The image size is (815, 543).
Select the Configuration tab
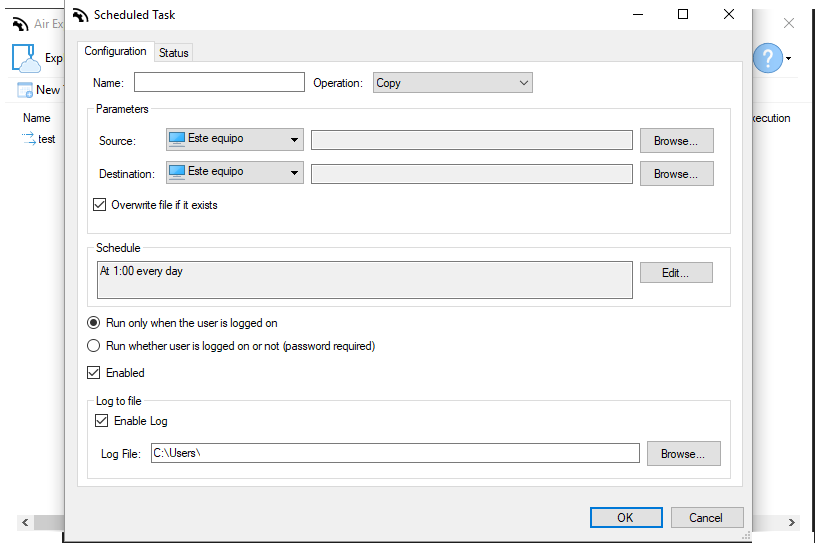click(115, 51)
